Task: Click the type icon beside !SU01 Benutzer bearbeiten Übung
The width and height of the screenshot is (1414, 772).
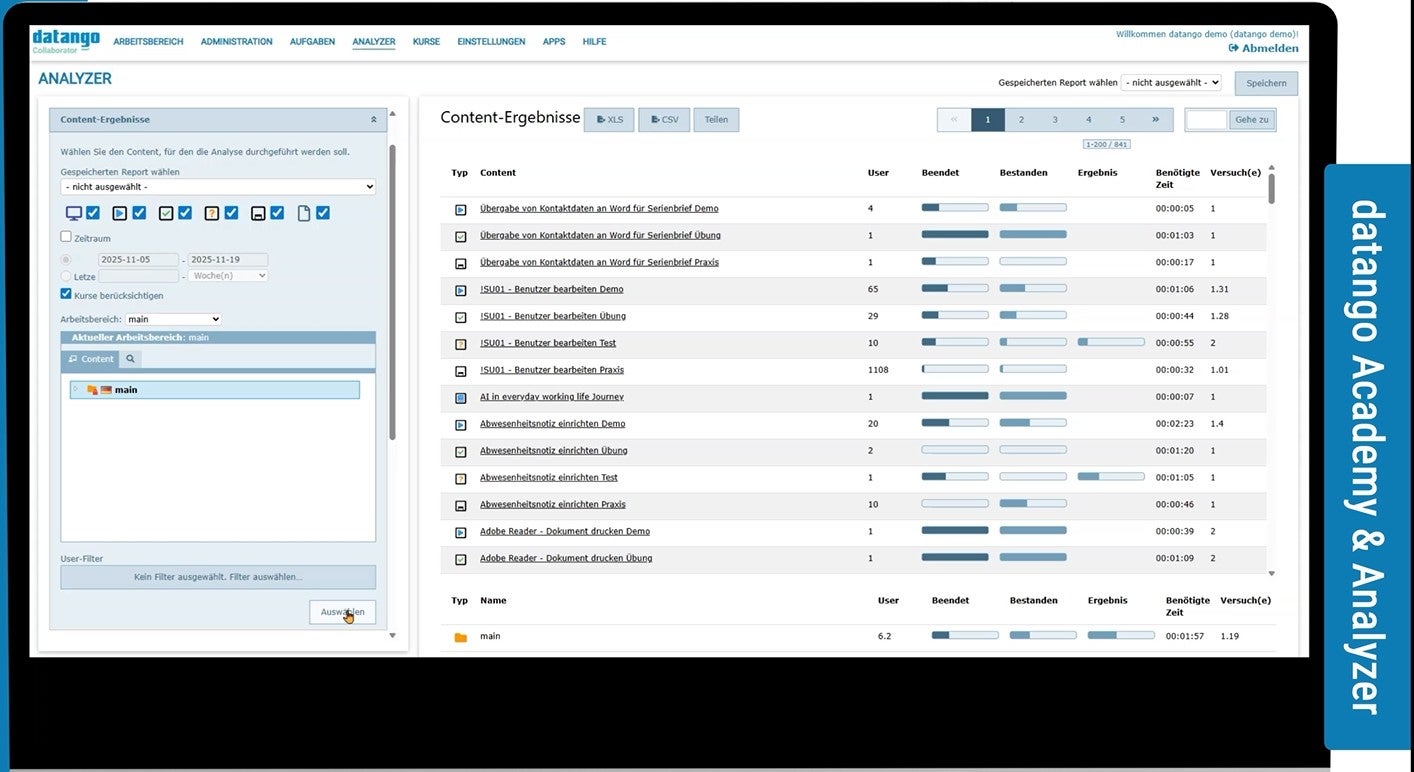Action: click(x=460, y=317)
